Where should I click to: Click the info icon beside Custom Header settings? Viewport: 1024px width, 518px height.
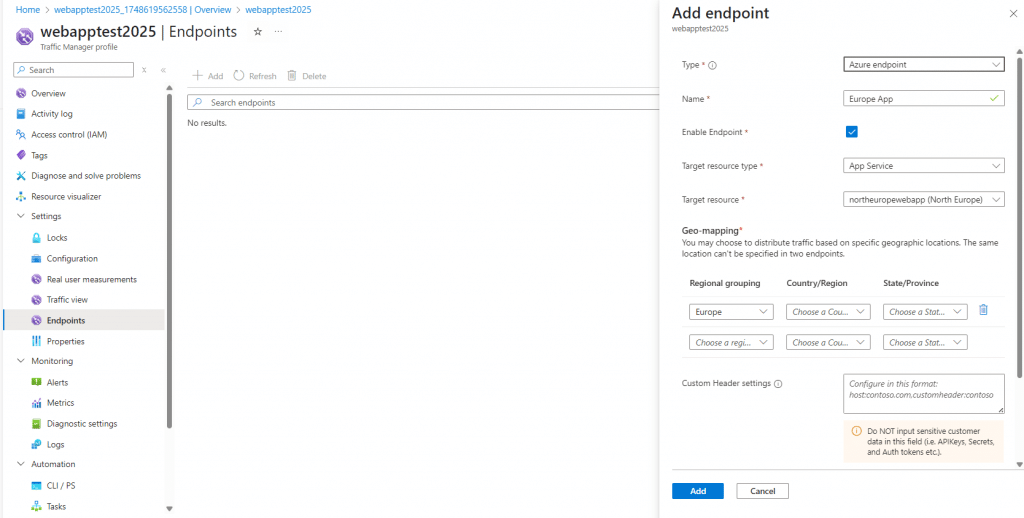pyautogui.click(x=778, y=383)
